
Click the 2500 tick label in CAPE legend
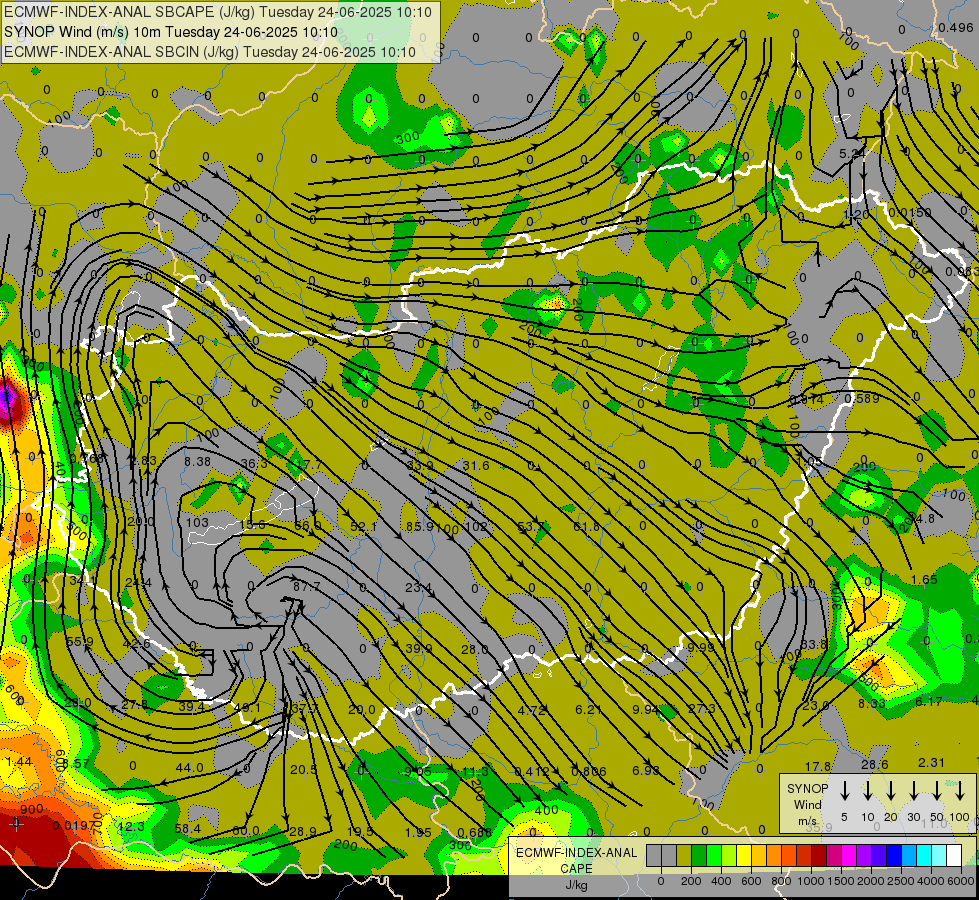pyautogui.click(x=900, y=881)
